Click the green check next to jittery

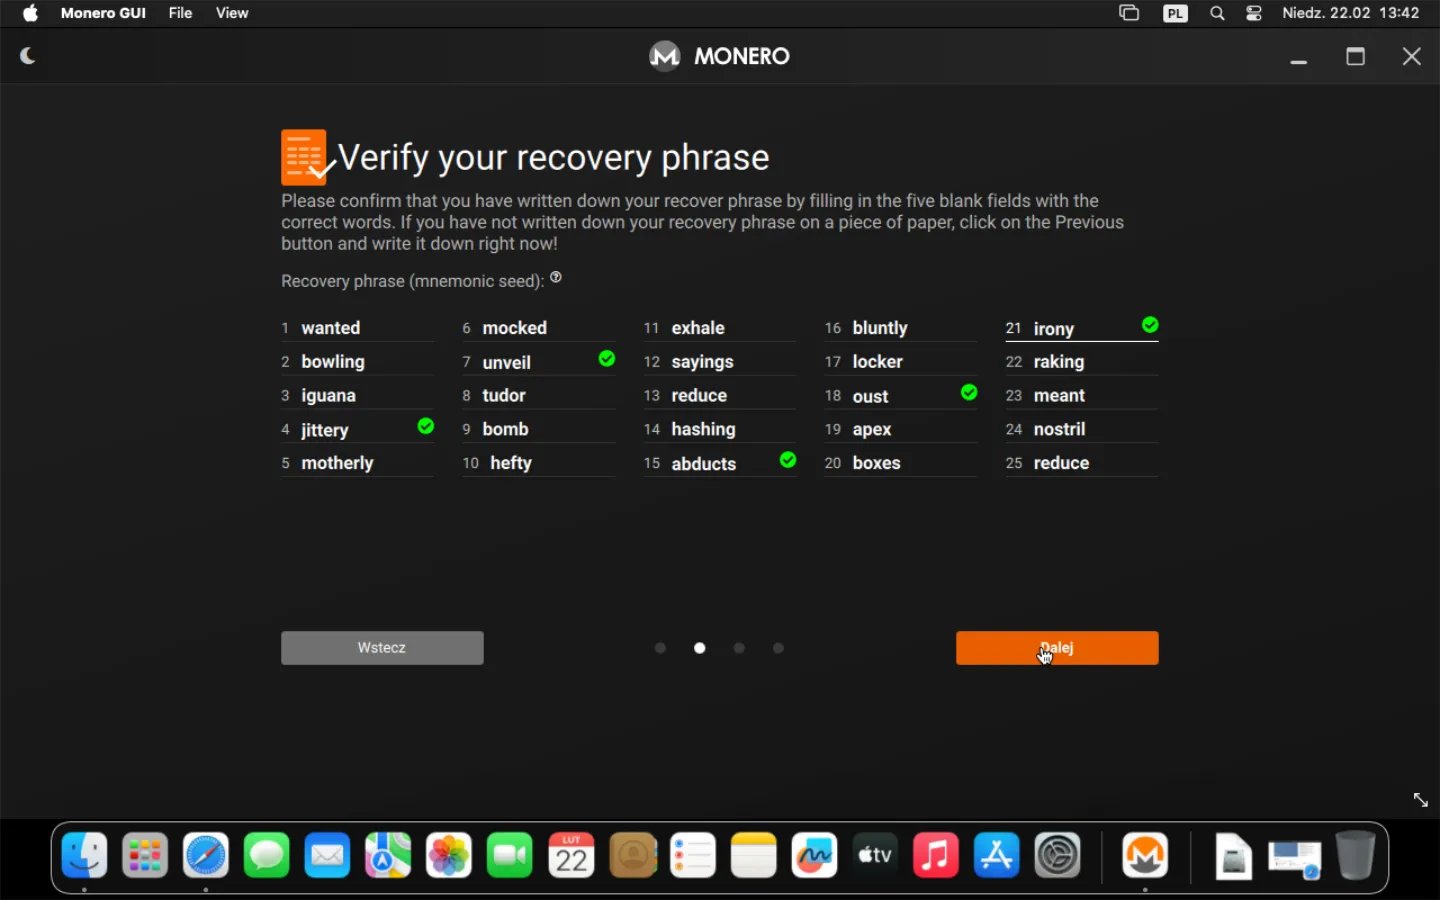click(x=426, y=427)
